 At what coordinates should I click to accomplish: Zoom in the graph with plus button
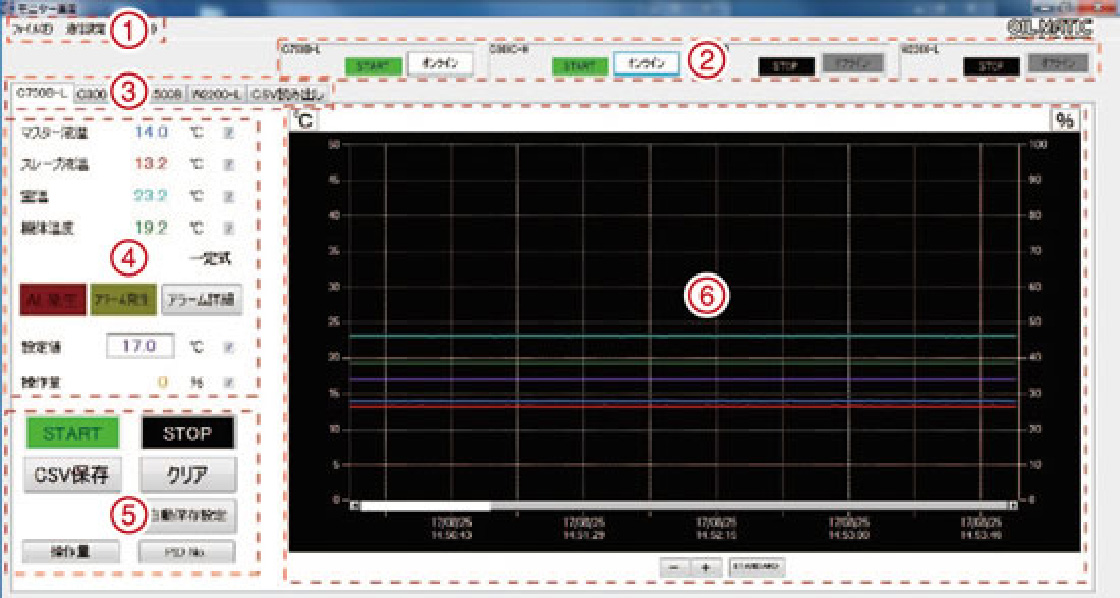pyautogui.click(x=706, y=567)
